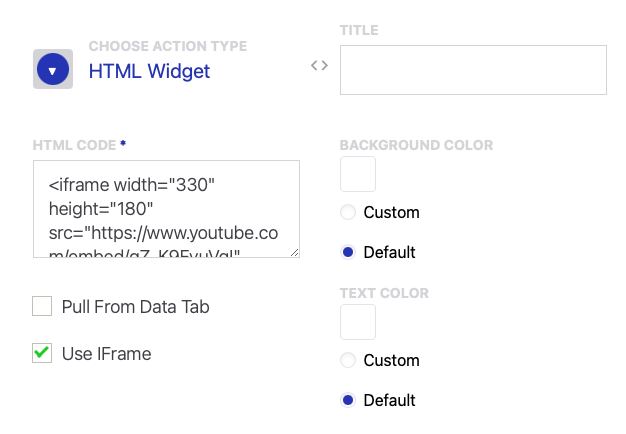This screenshot has height=434, width=626.
Task: Open the action type dropdown arrow icon
Action: point(53,70)
